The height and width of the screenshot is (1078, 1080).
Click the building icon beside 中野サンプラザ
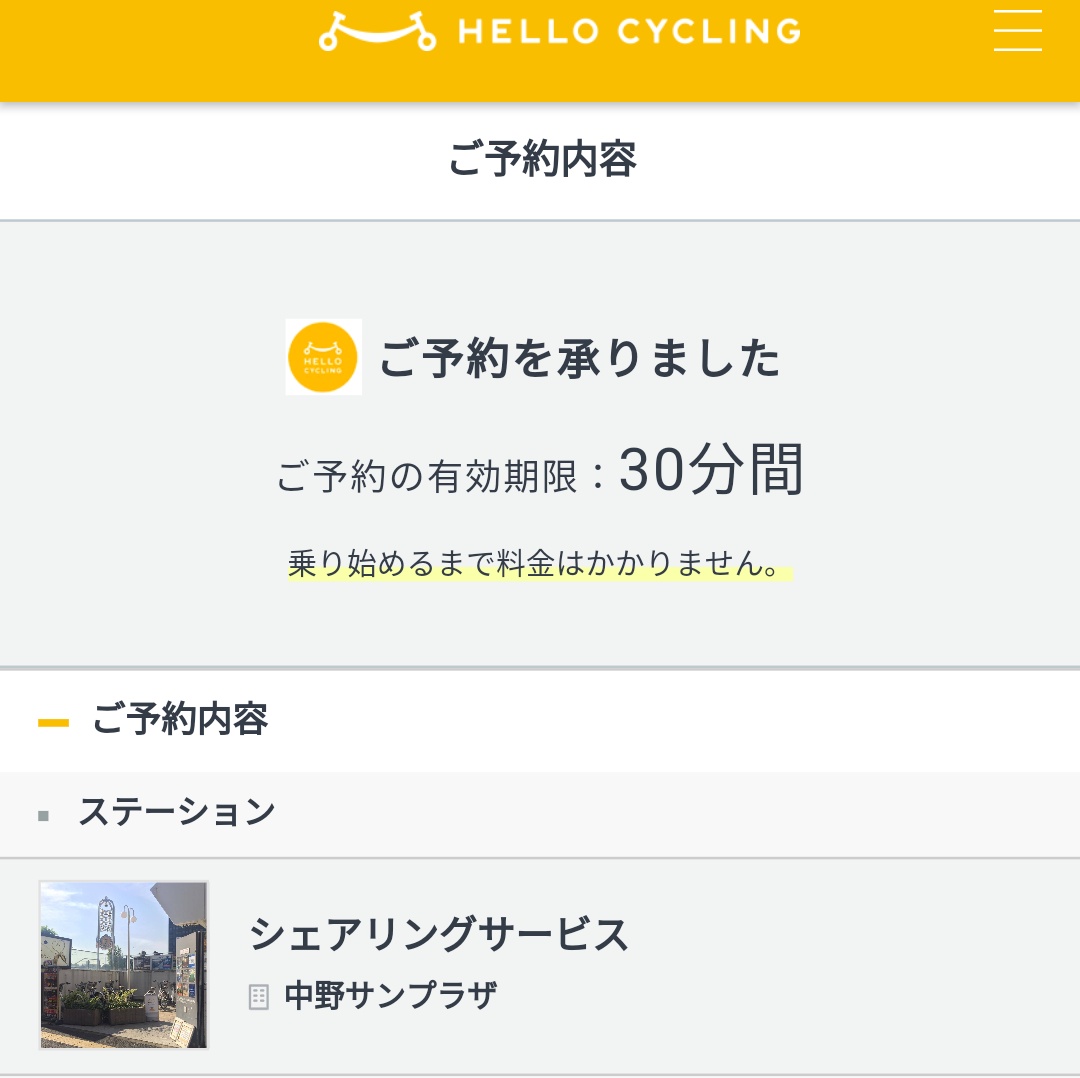tap(258, 997)
